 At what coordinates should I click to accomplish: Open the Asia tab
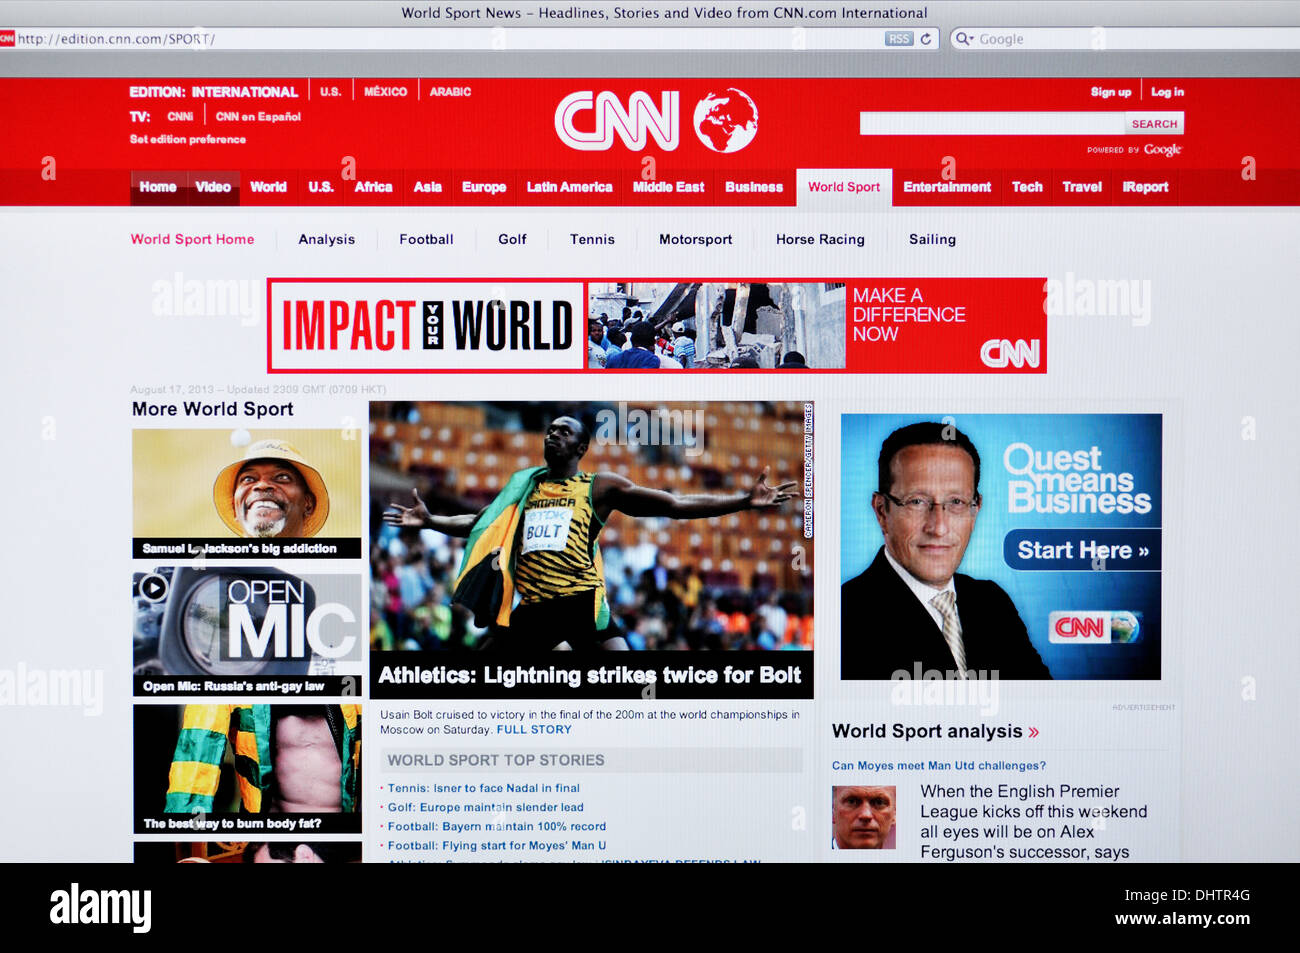pyautogui.click(x=428, y=187)
